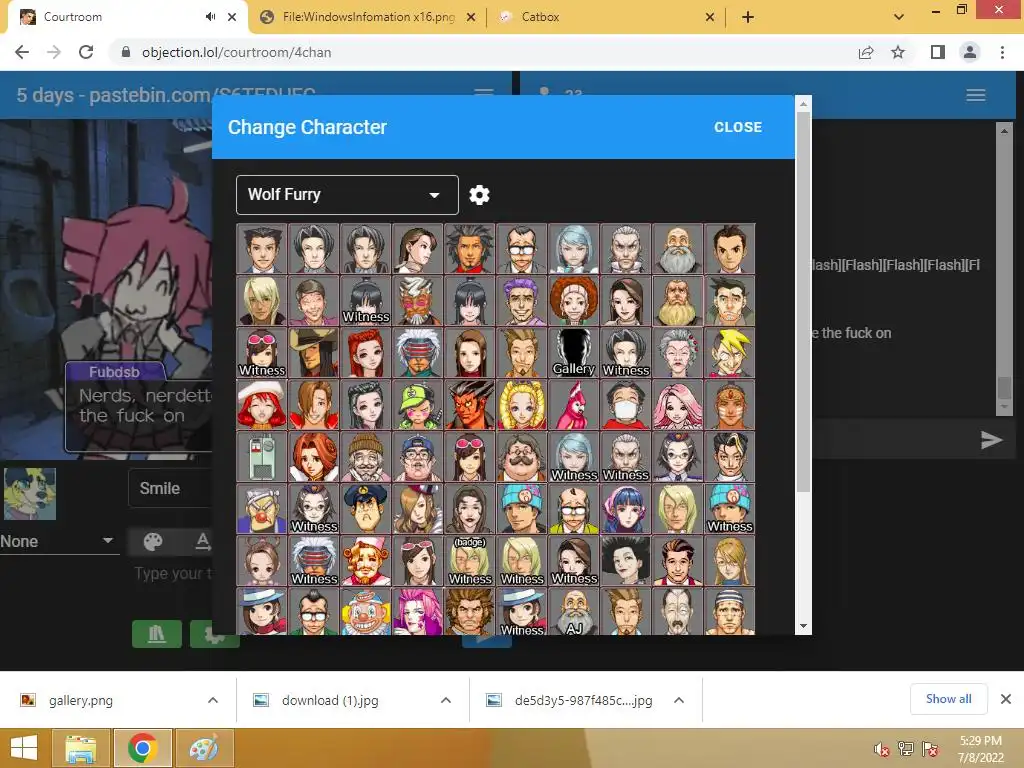
Task: Open the gallery.png downloaded file
Action: pyautogui.click(x=80, y=700)
